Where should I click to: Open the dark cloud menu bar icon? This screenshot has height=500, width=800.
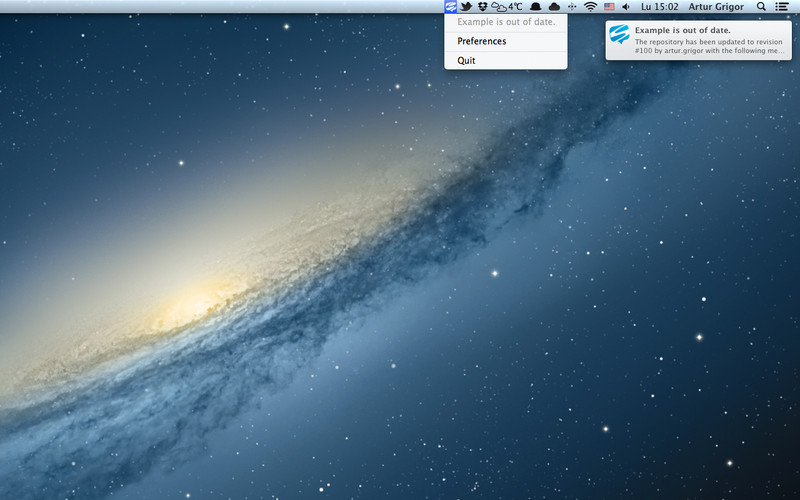point(554,7)
